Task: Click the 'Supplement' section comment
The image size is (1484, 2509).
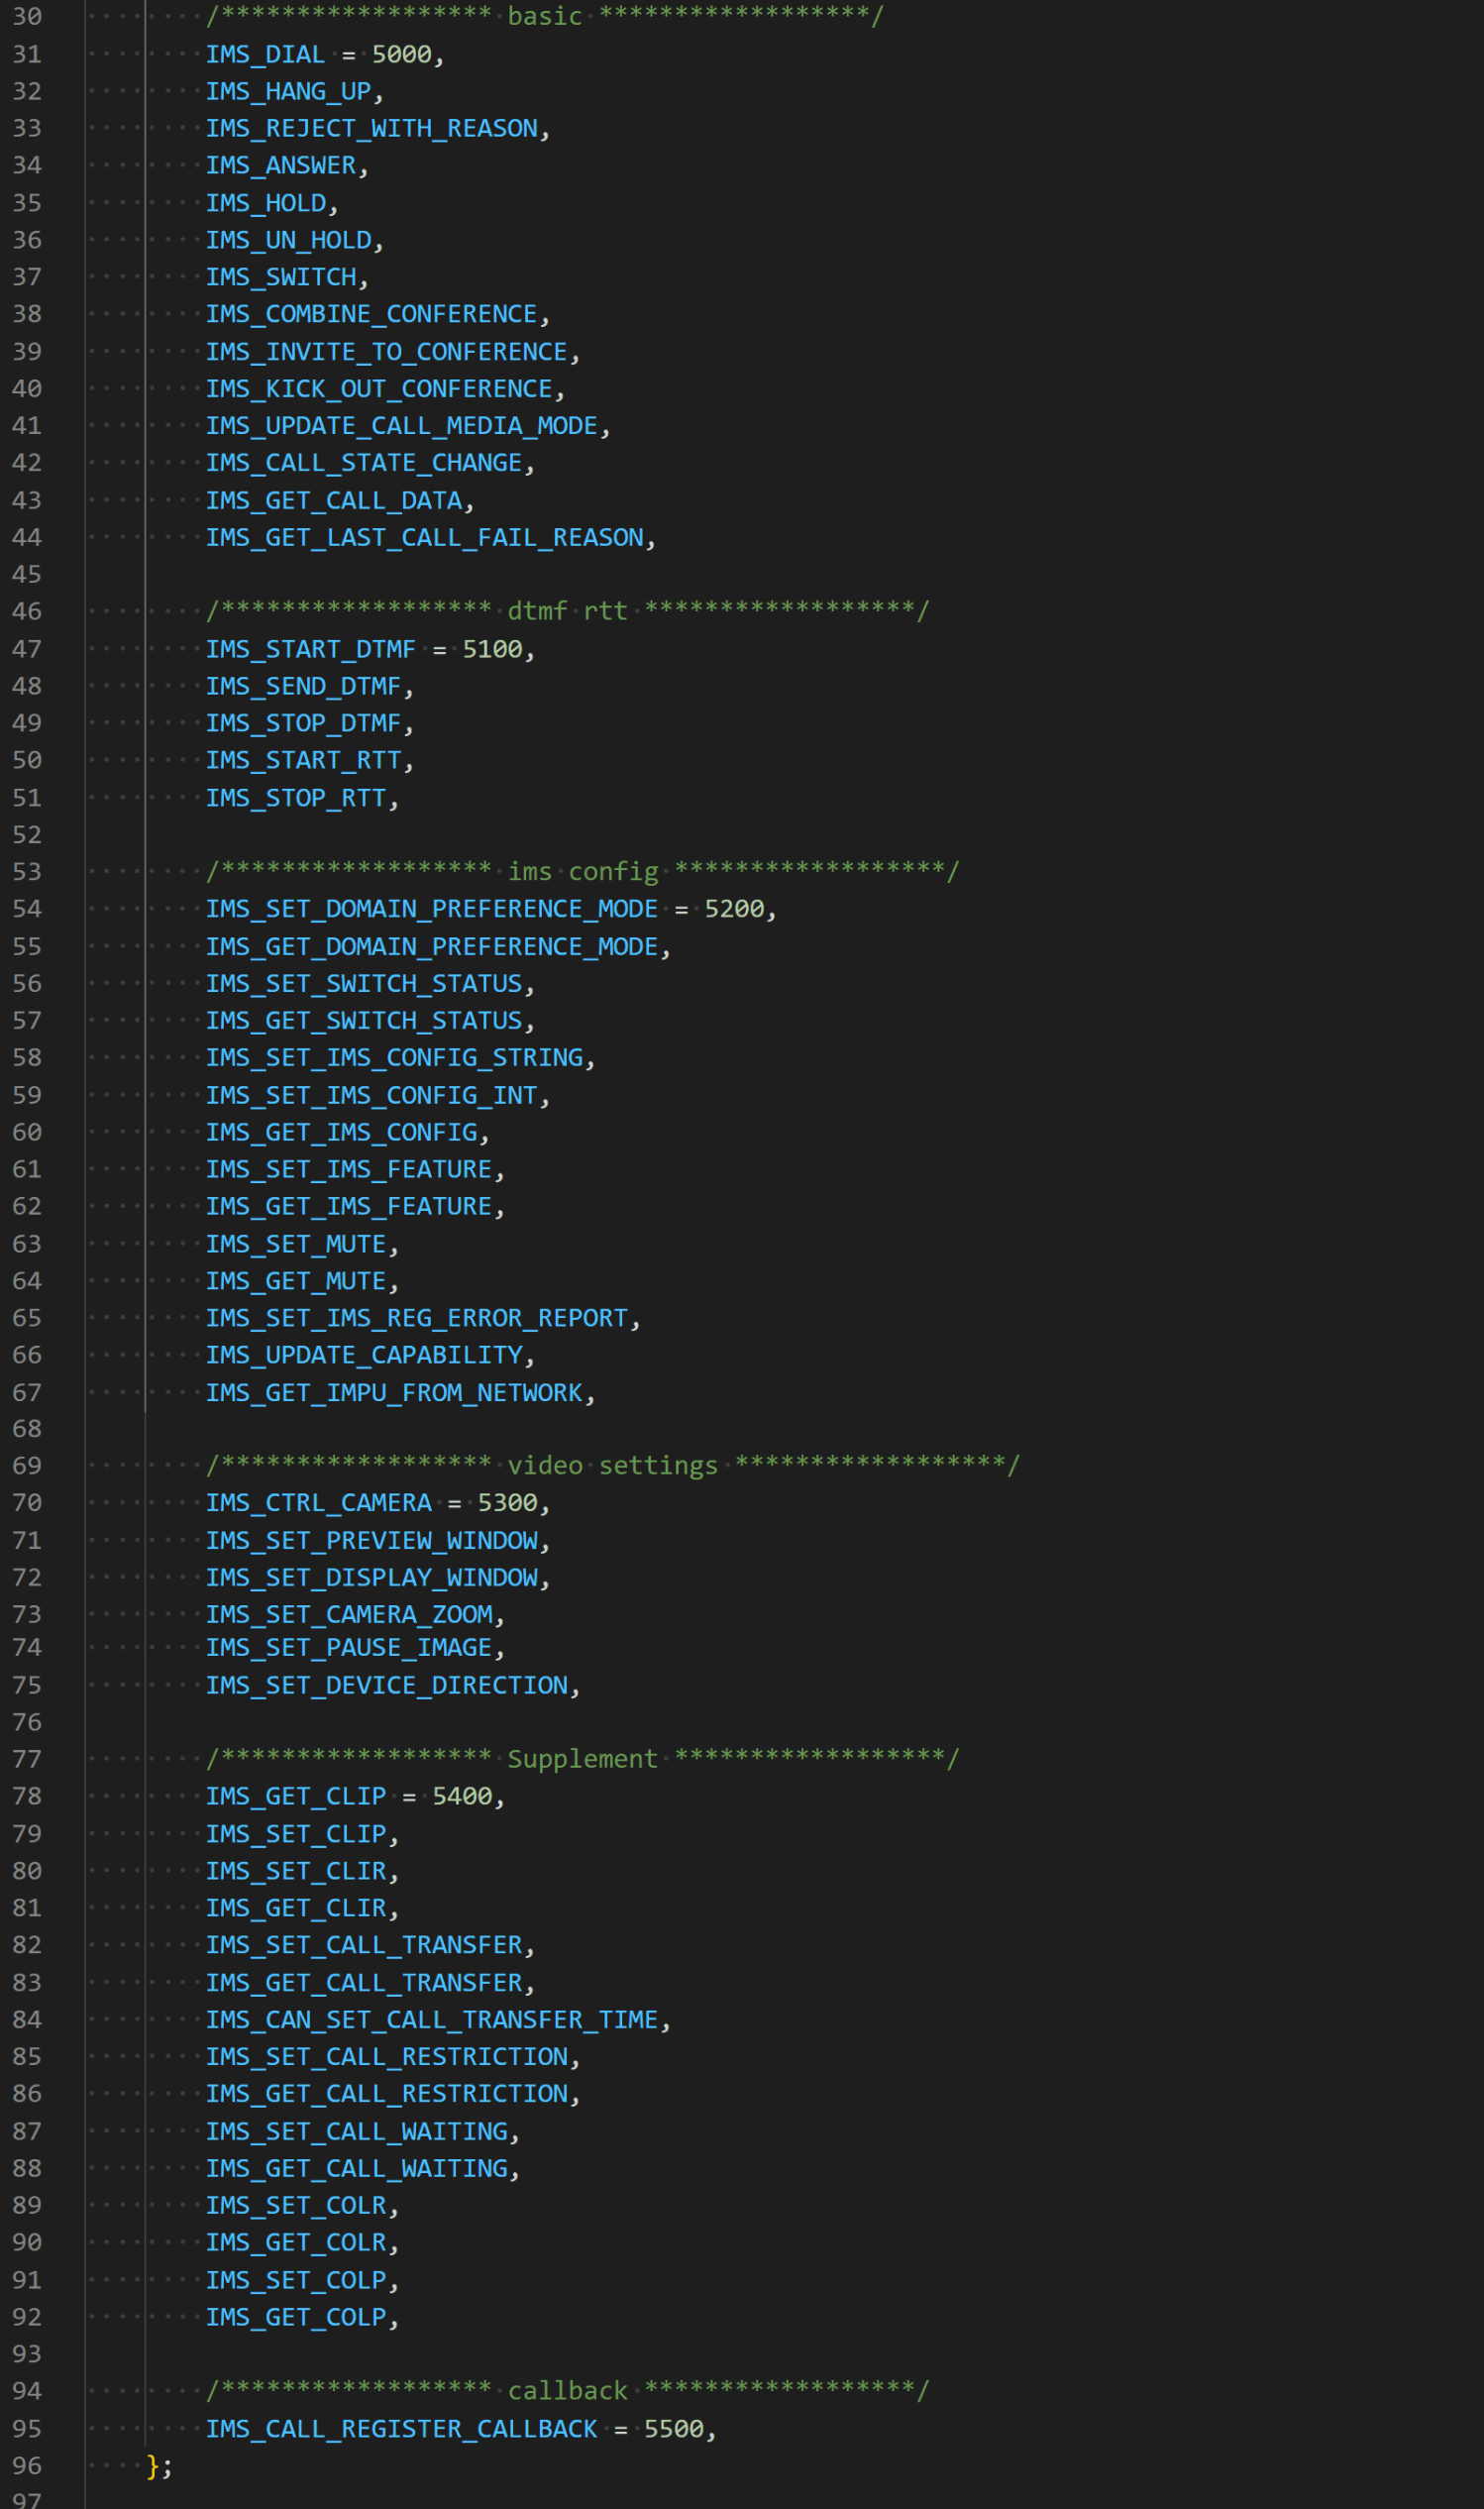Action: point(583,1759)
